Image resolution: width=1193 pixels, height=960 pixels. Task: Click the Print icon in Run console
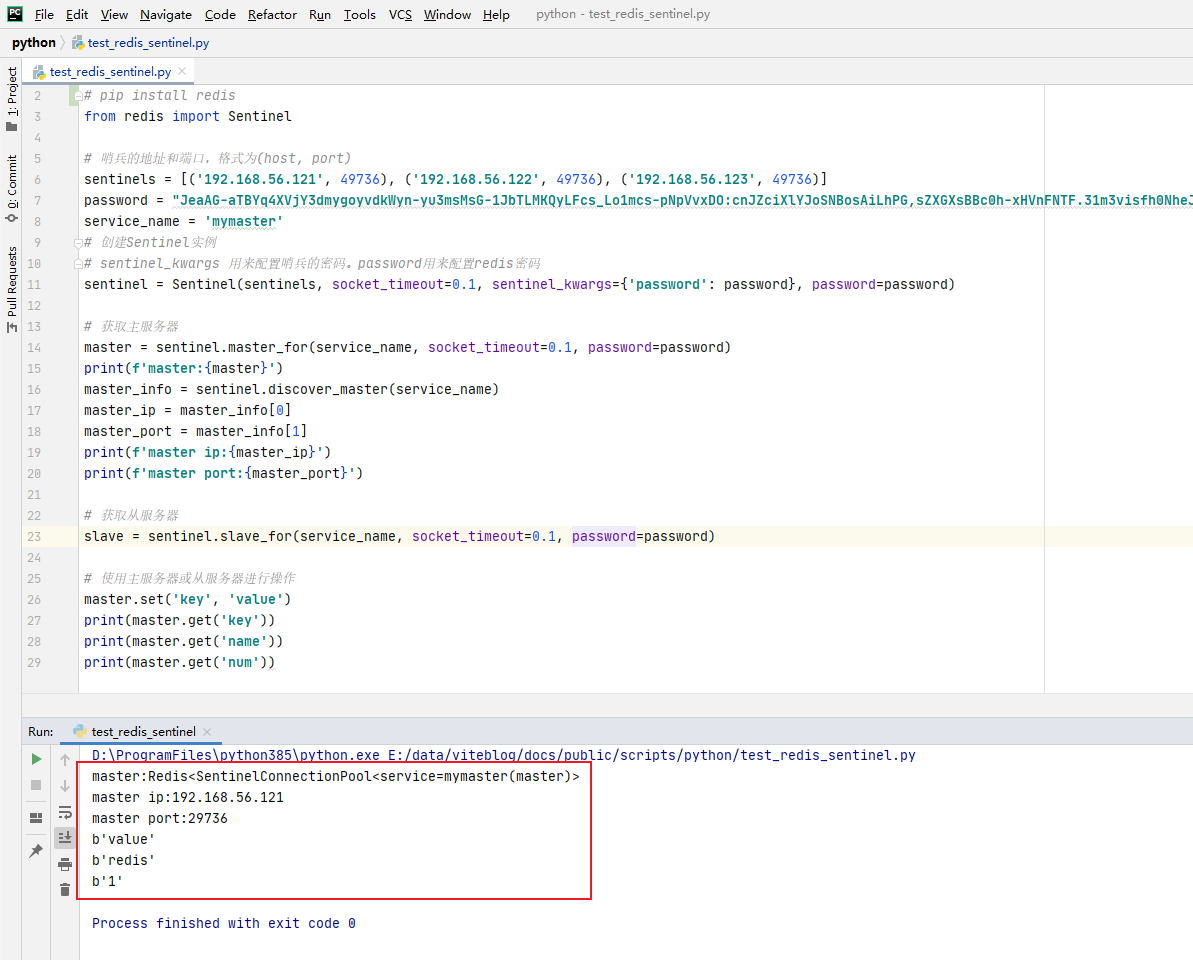(65, 864)
